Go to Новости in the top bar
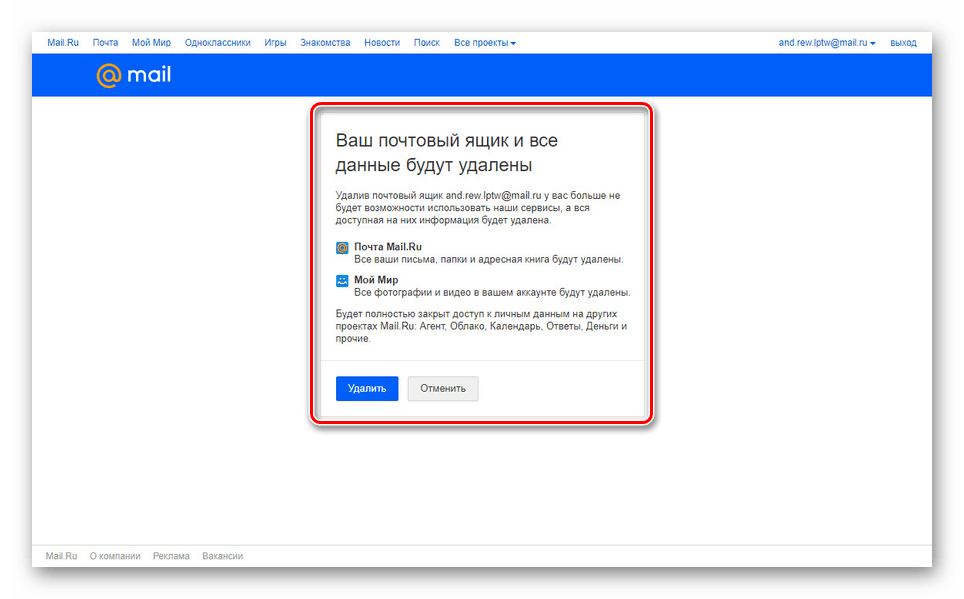This screenshot has height=599, width=964. [x=382, y=43]
